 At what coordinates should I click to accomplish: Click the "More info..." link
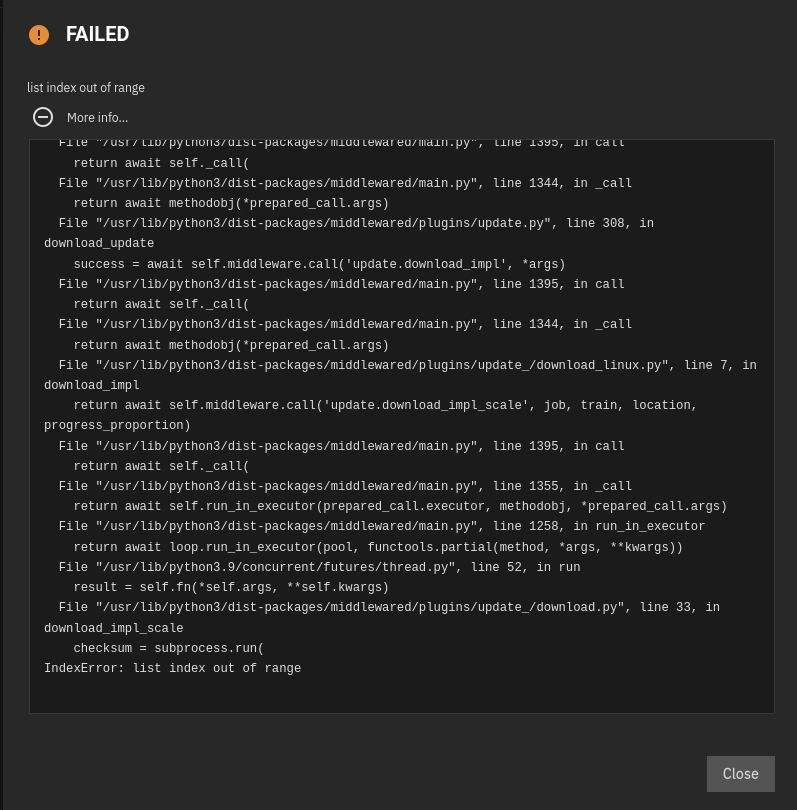click(97, 118)
